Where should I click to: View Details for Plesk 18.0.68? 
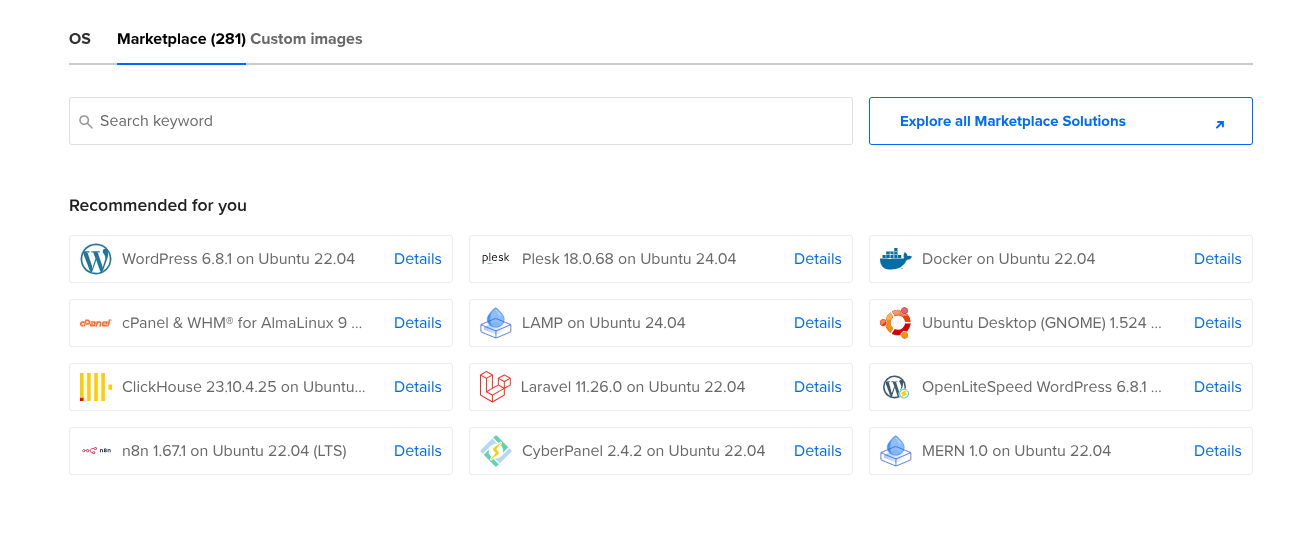click(818, 259)
